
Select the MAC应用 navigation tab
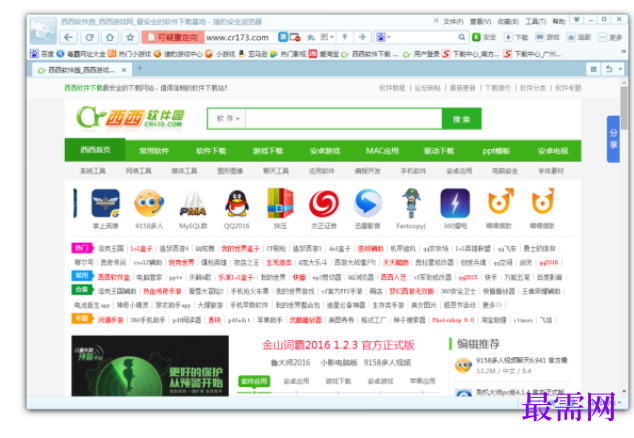point(382,151)
